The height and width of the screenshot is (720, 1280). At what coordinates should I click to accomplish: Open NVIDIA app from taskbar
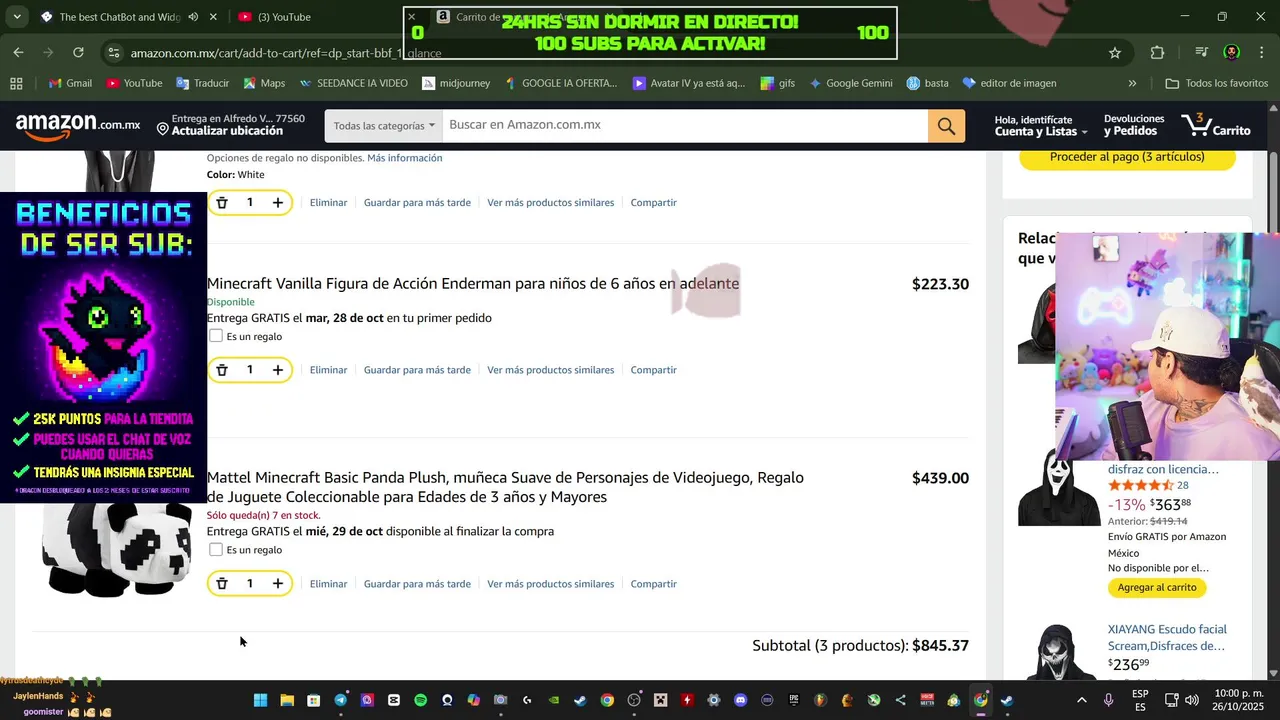coord(554,700)
